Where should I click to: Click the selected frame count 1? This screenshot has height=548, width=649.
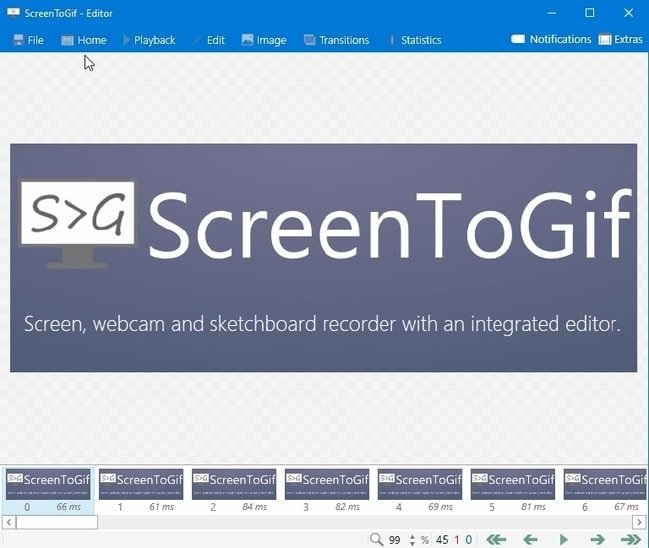pyautogui.click(x=457, y=540)
